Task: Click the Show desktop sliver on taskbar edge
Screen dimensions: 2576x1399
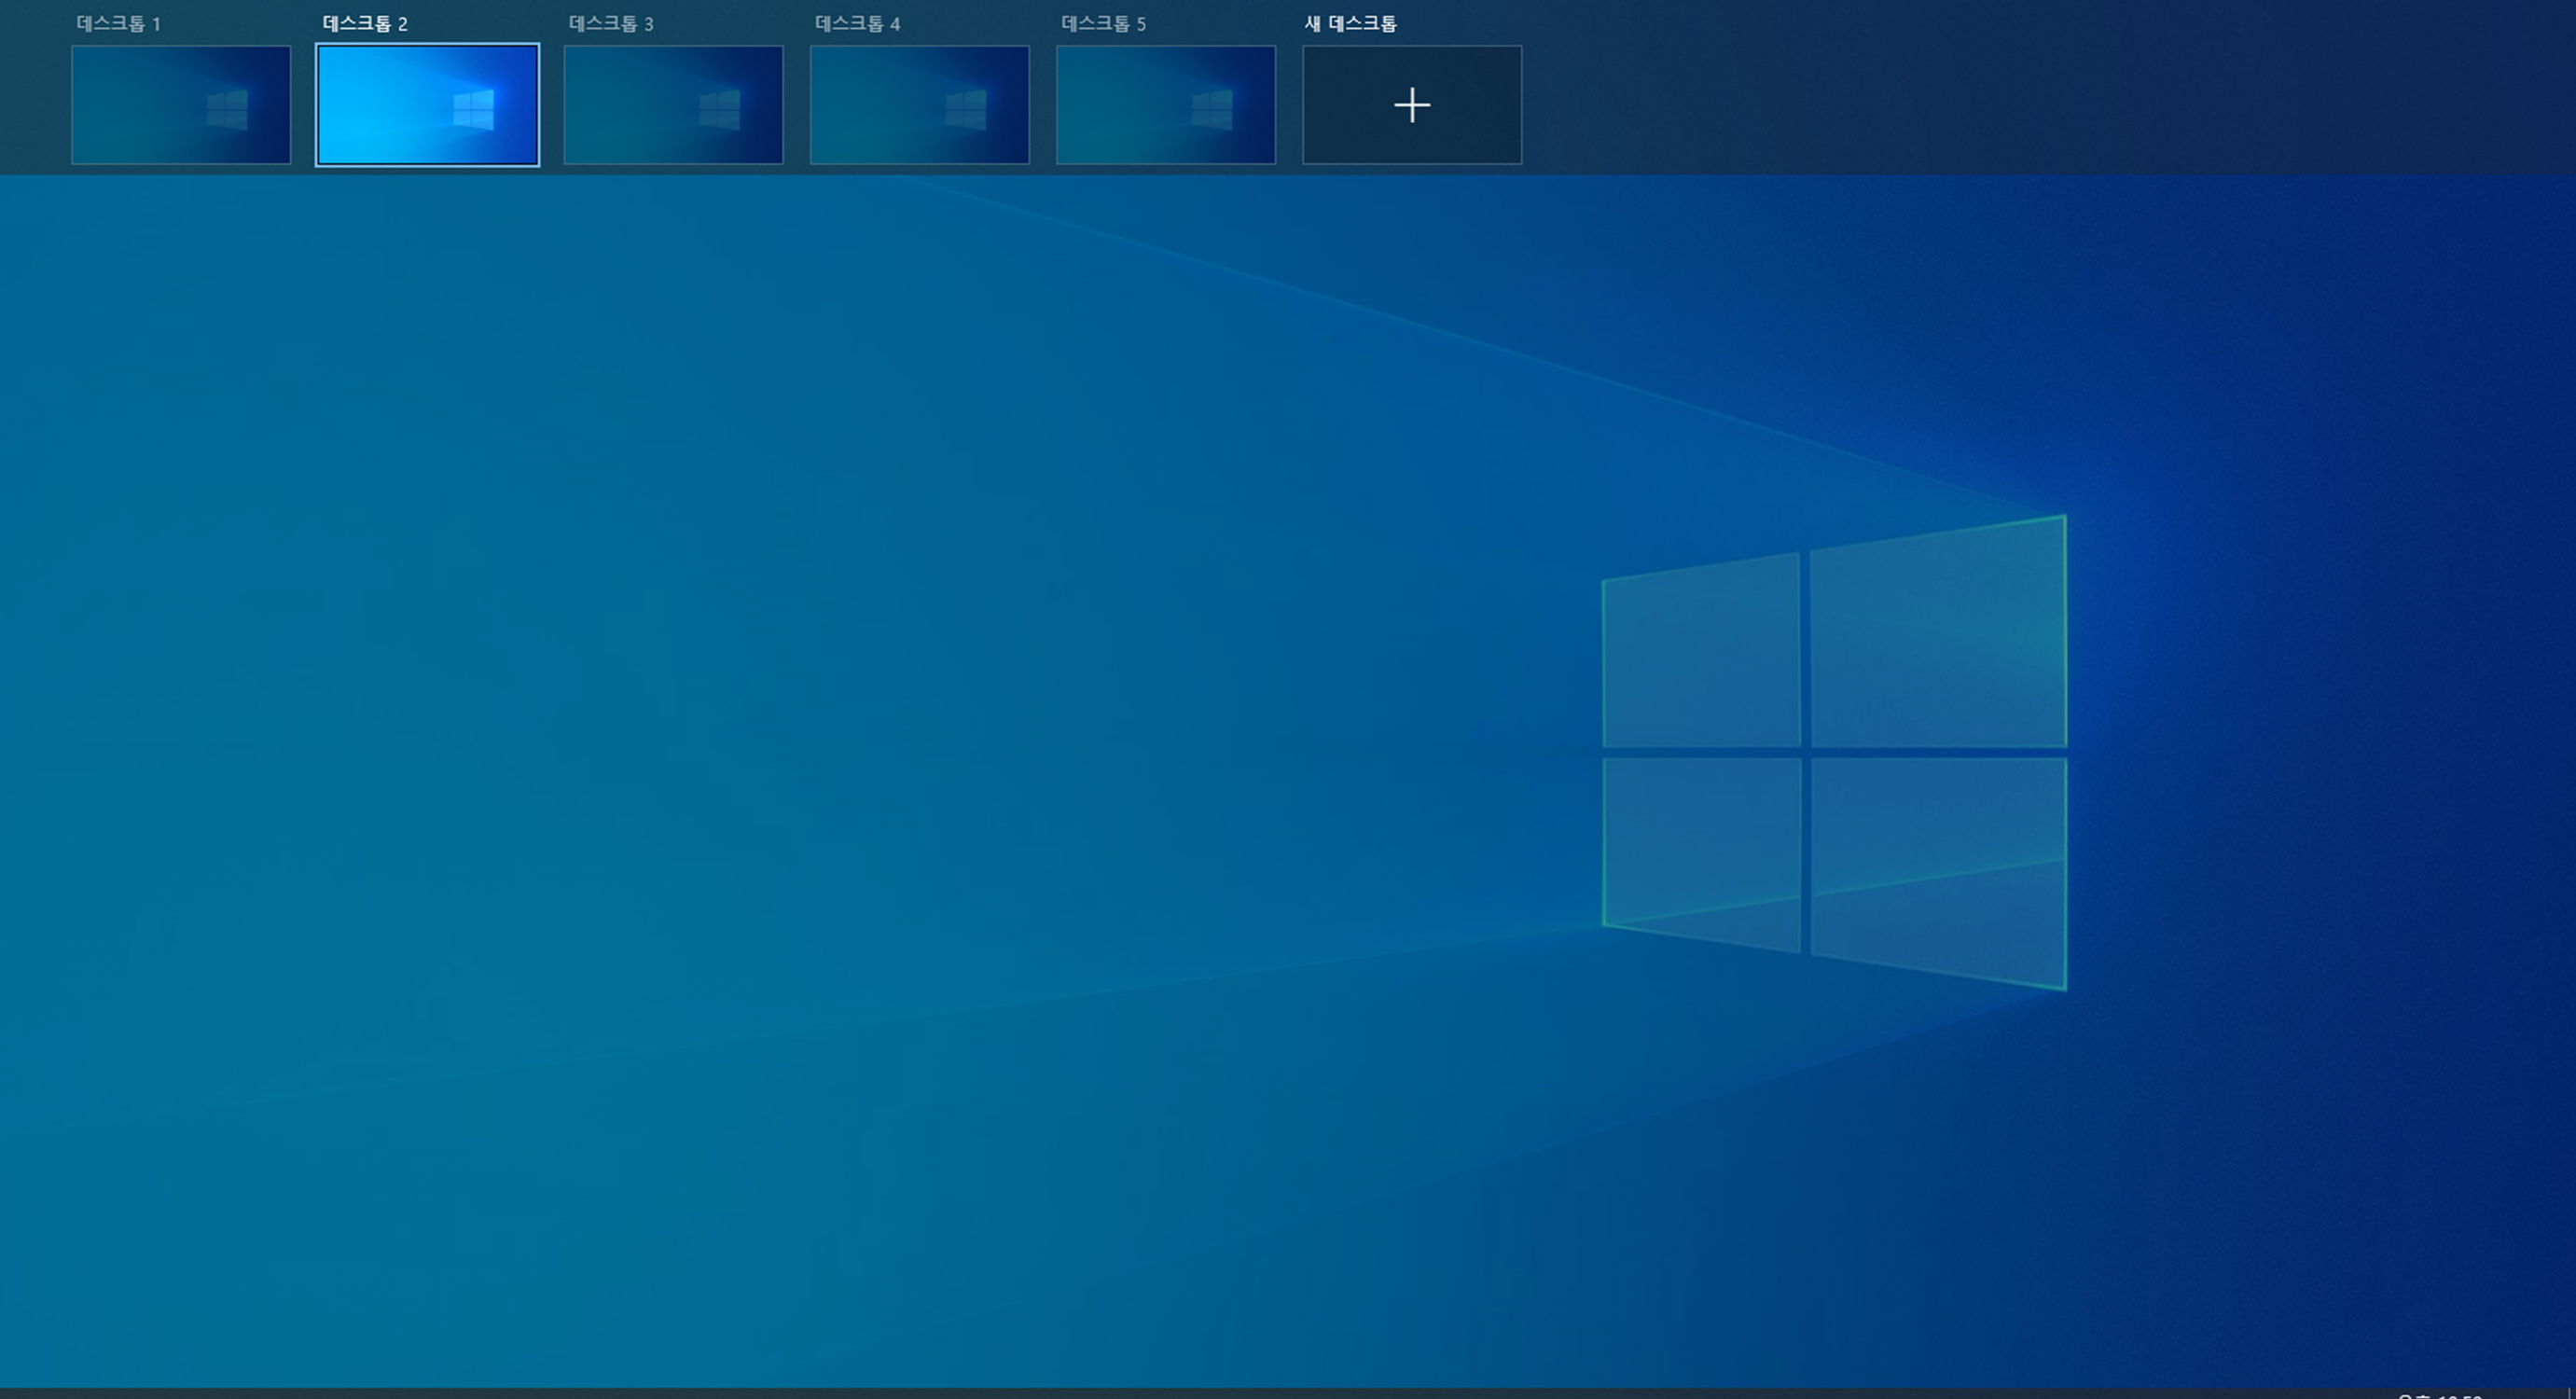Action: (2571, 1394)
